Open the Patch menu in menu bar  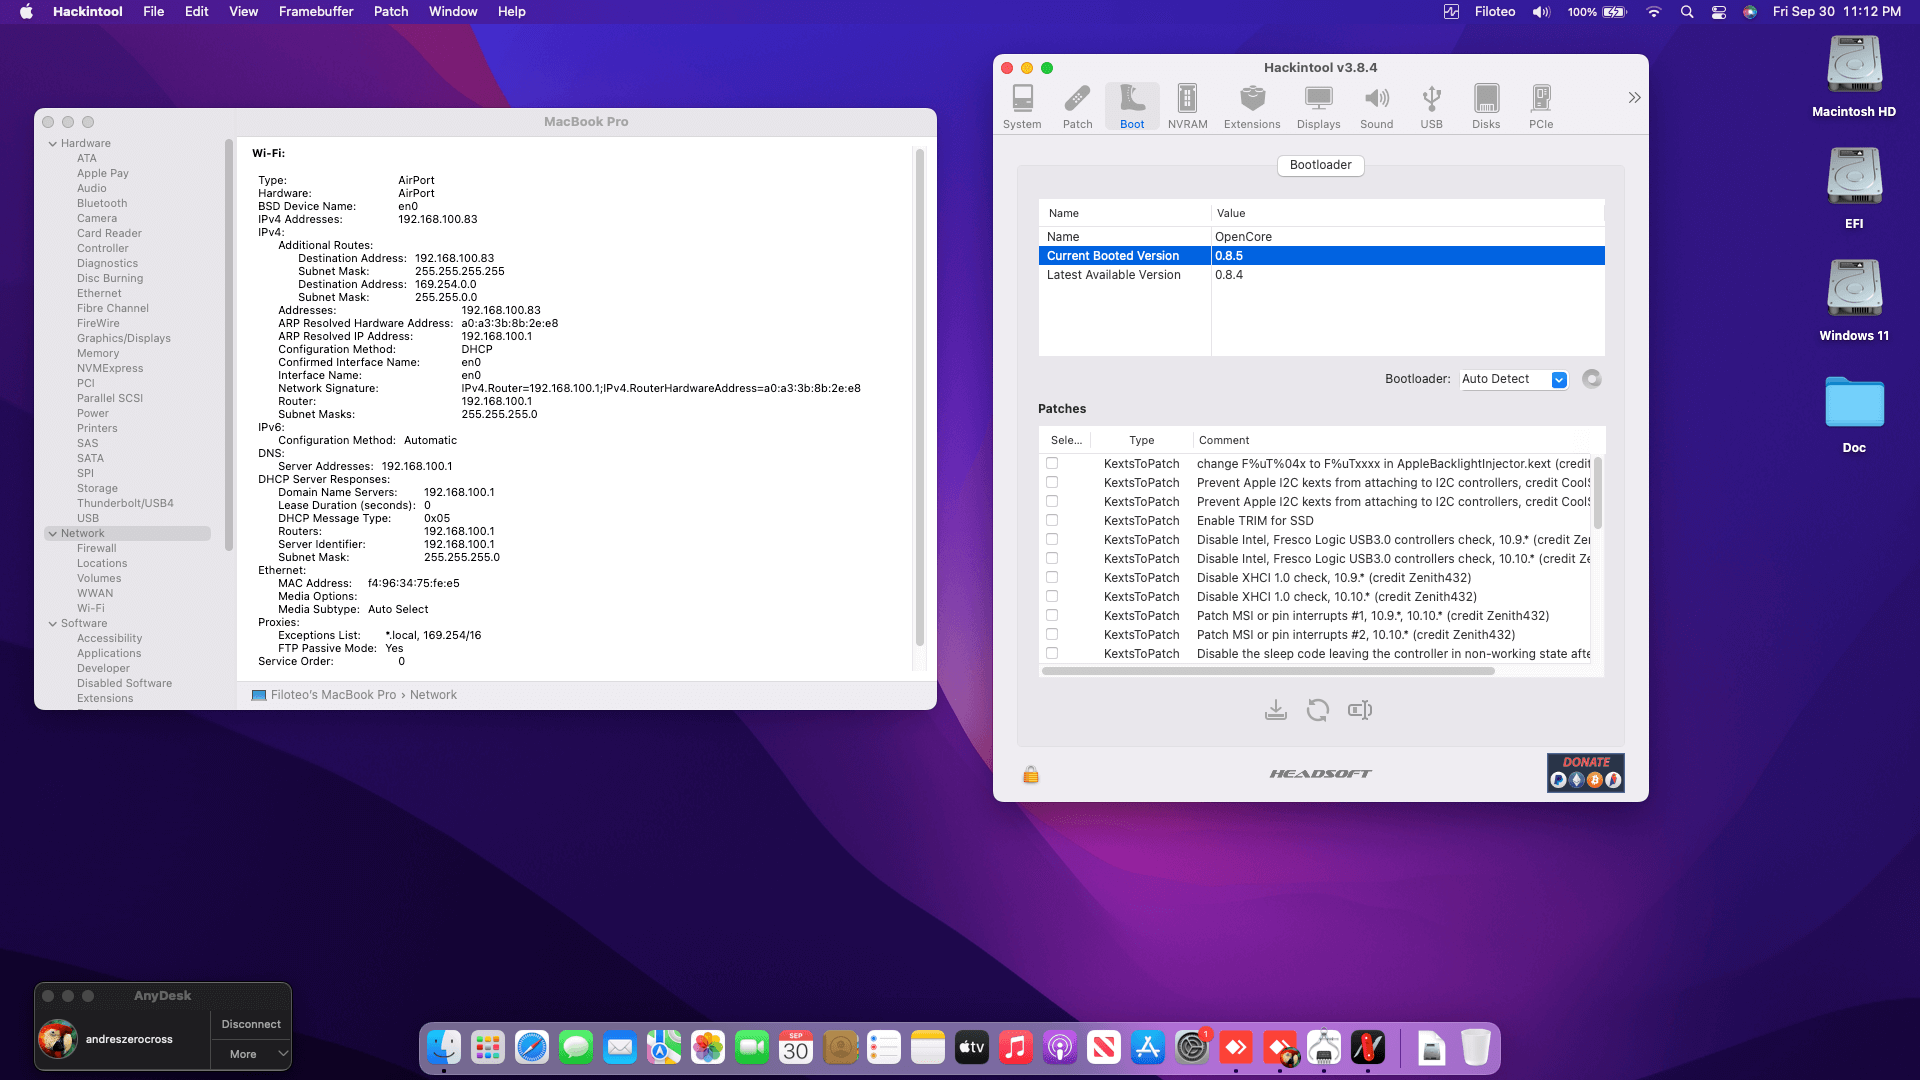[x=391, y=12]
